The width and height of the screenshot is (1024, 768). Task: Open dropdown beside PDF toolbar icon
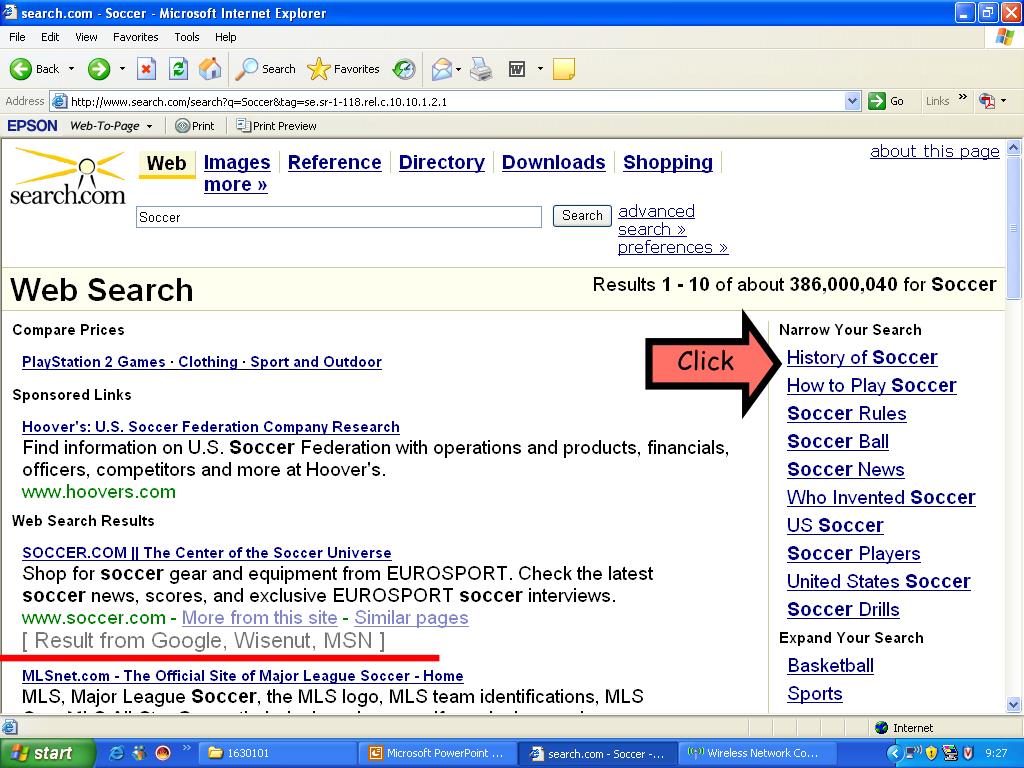coord(1004,101)
